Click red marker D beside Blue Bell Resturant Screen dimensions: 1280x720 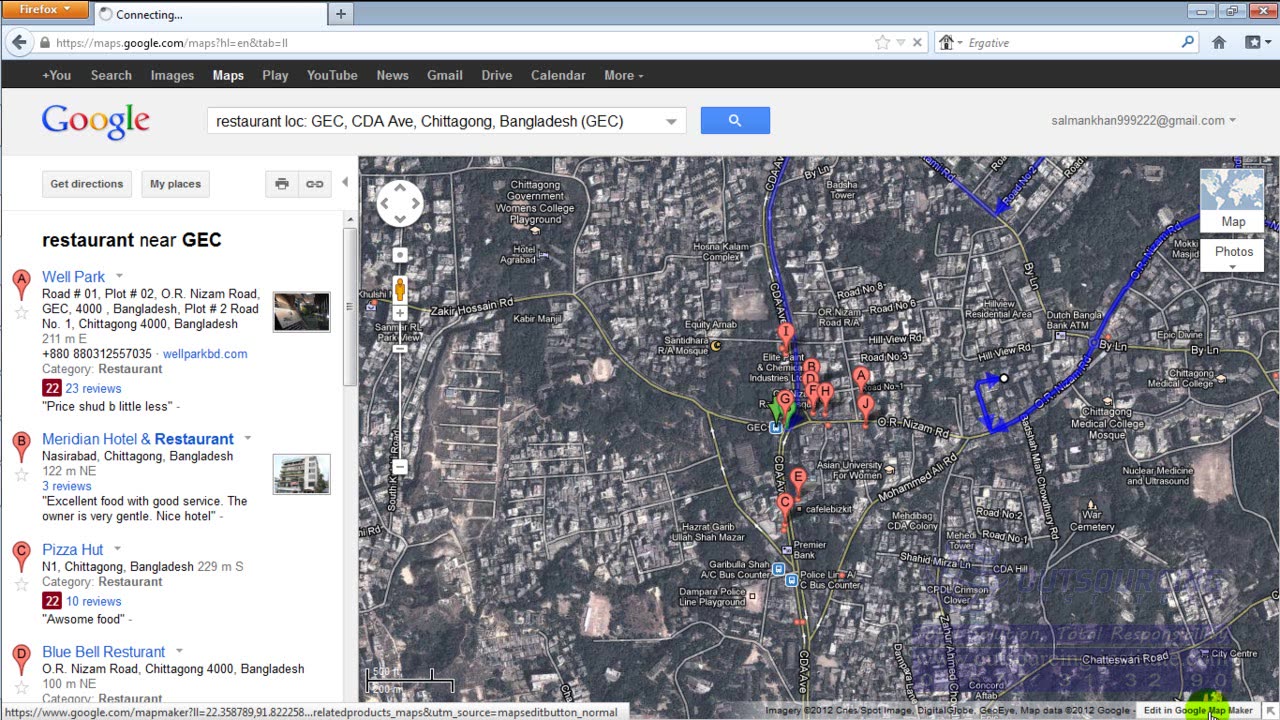pos(21,659)
